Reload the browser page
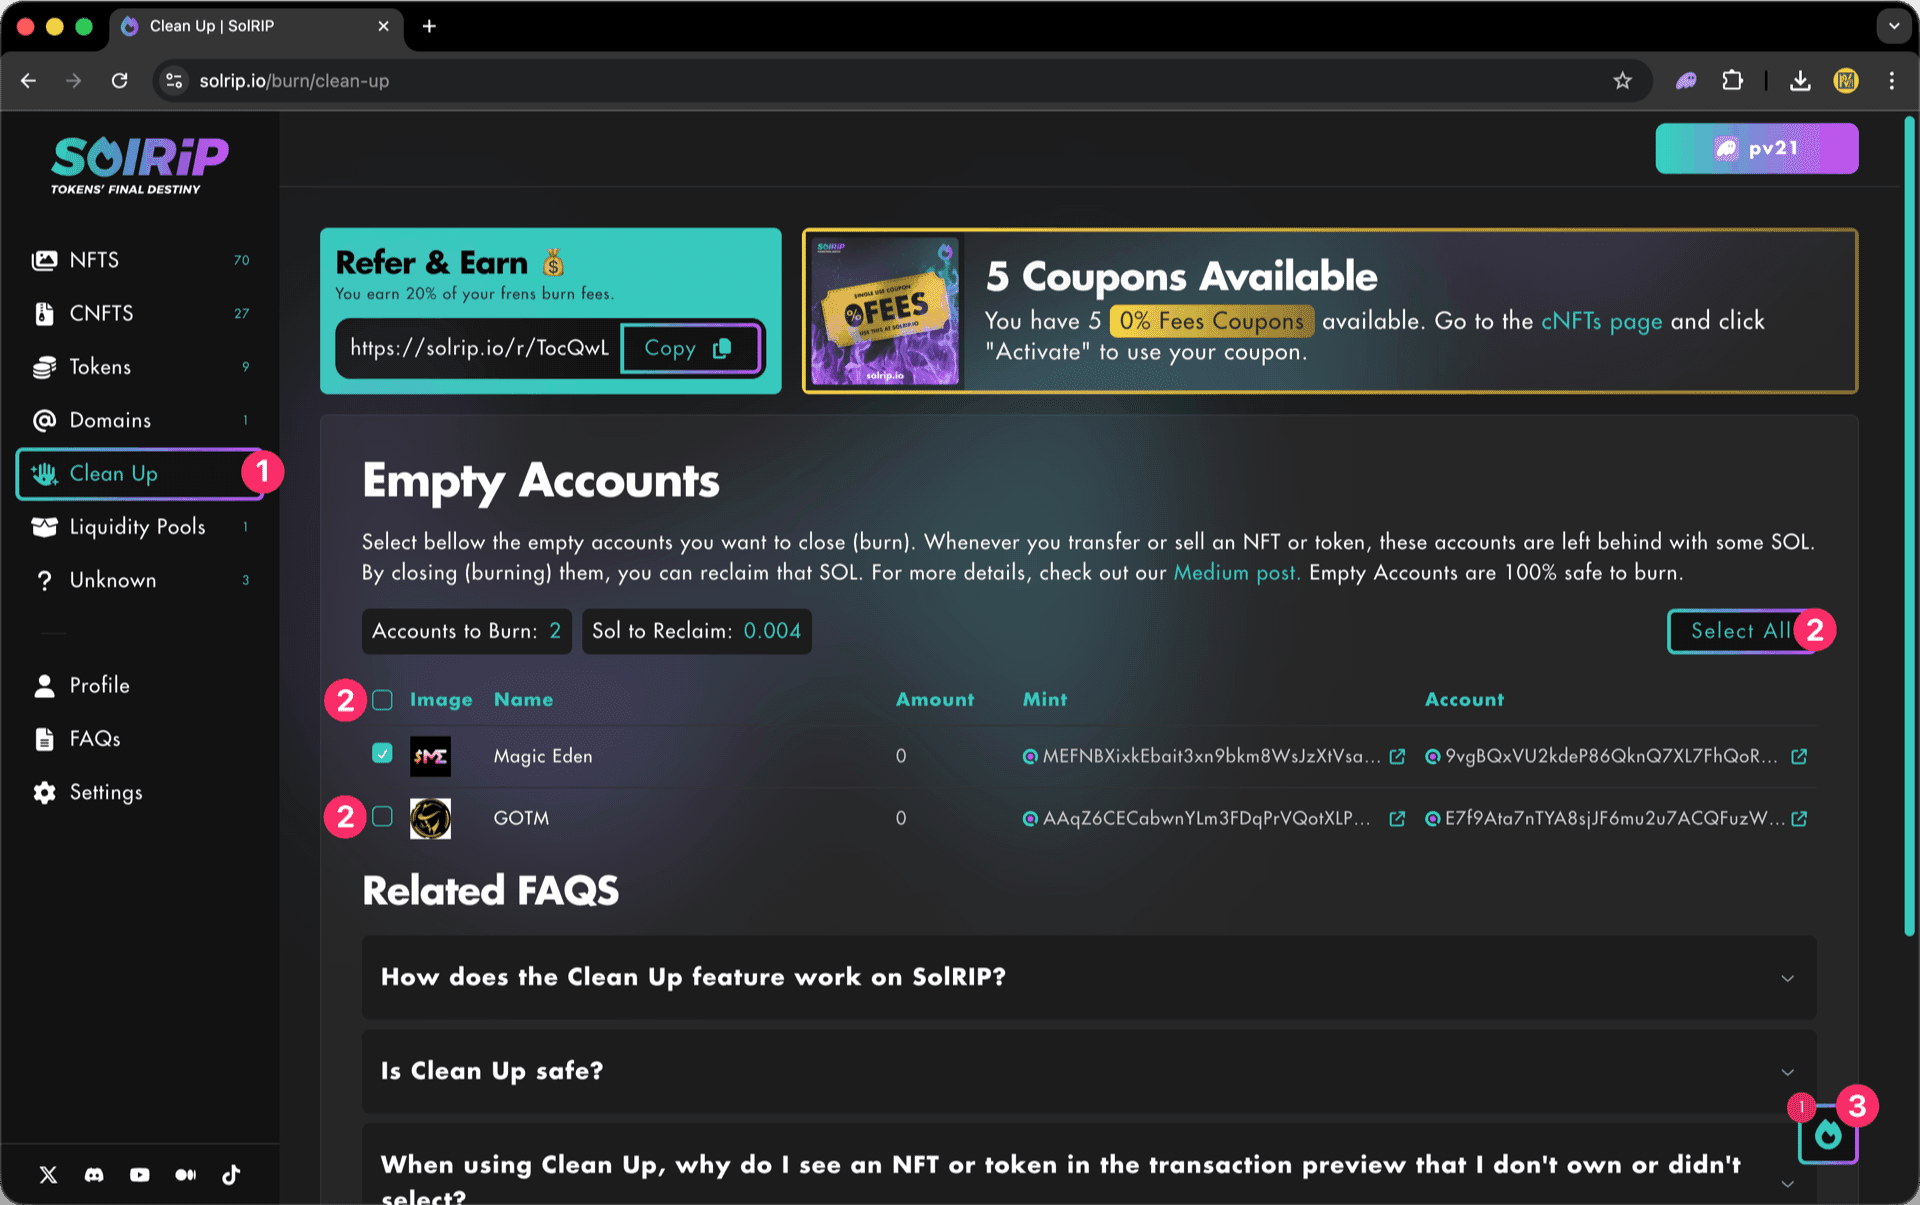Viewport: 1920px width, 1205px height. click(x=120, y=81)
